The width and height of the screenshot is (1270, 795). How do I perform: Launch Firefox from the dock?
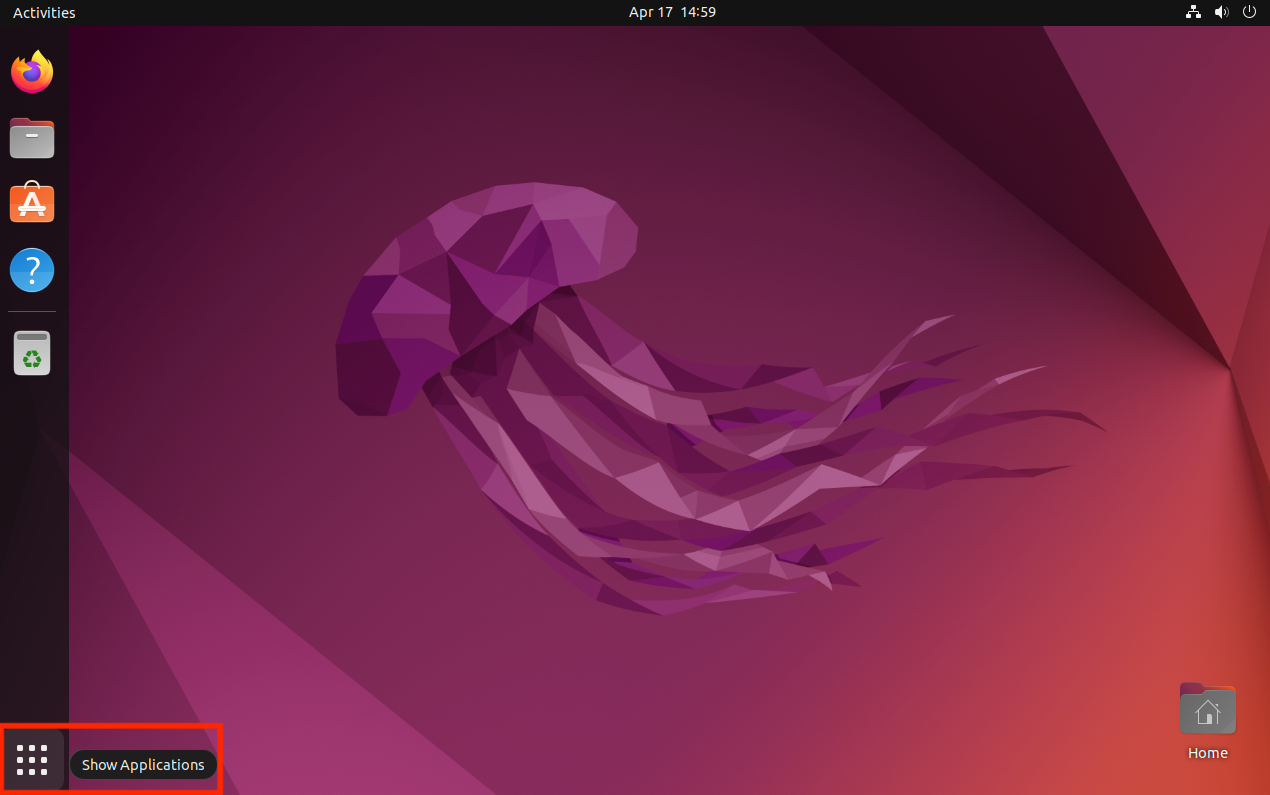pyautogui.click(x=31, y=71)
